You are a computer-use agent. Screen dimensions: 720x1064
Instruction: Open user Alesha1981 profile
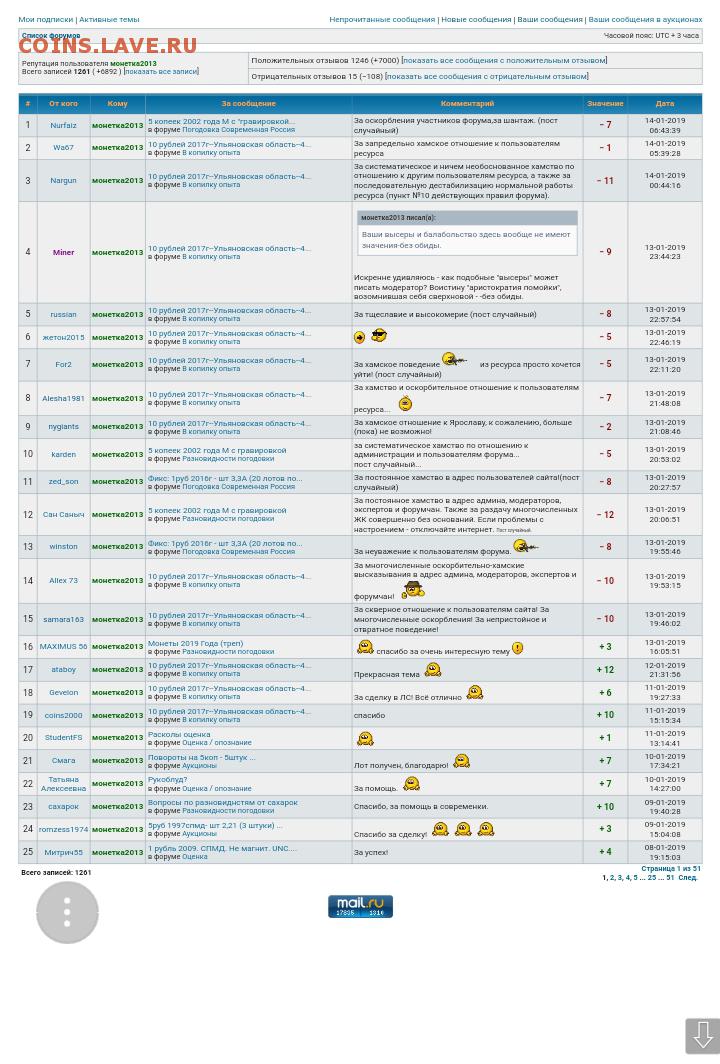click(x=63, y=398)
